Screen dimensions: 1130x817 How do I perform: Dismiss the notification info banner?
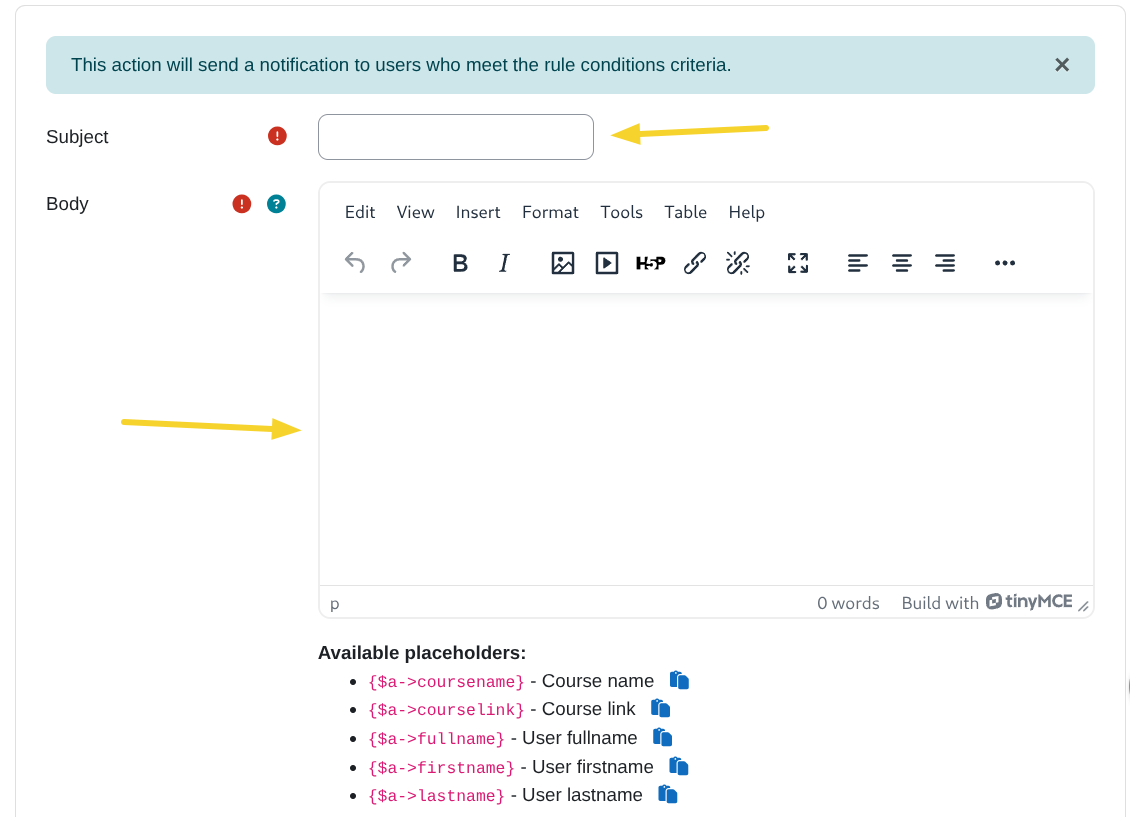[1062, 65]
